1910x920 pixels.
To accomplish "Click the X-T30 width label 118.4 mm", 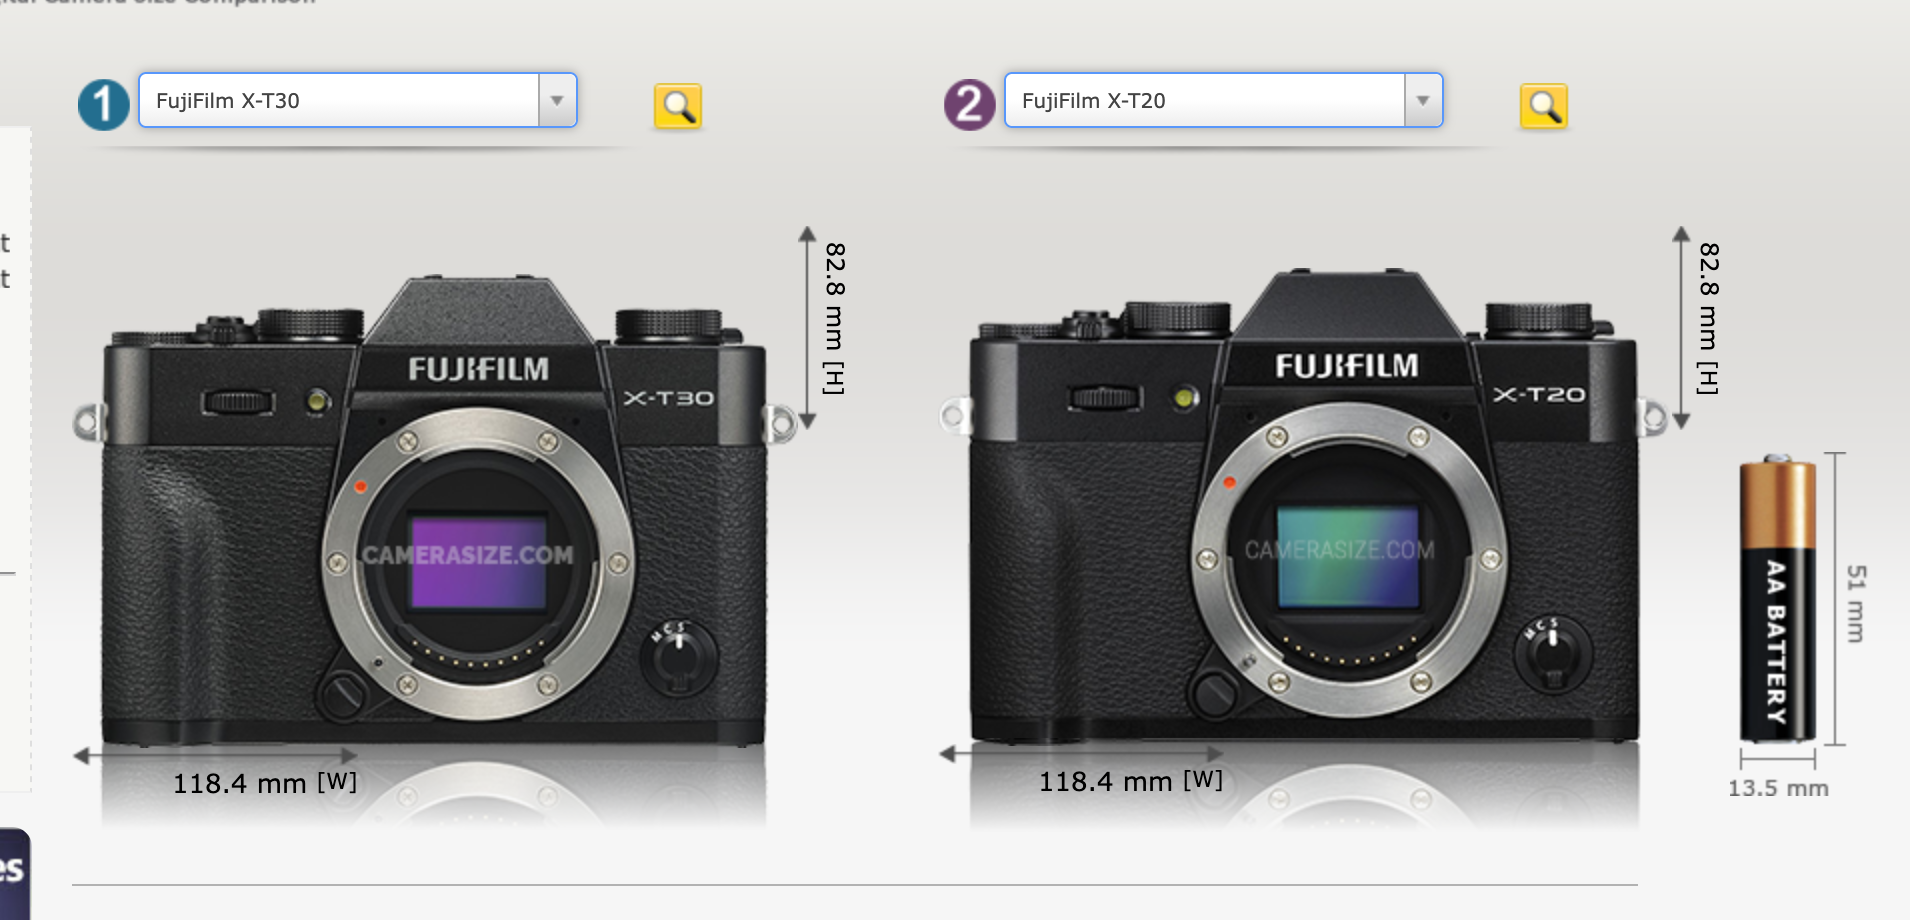I will (265, 783).
